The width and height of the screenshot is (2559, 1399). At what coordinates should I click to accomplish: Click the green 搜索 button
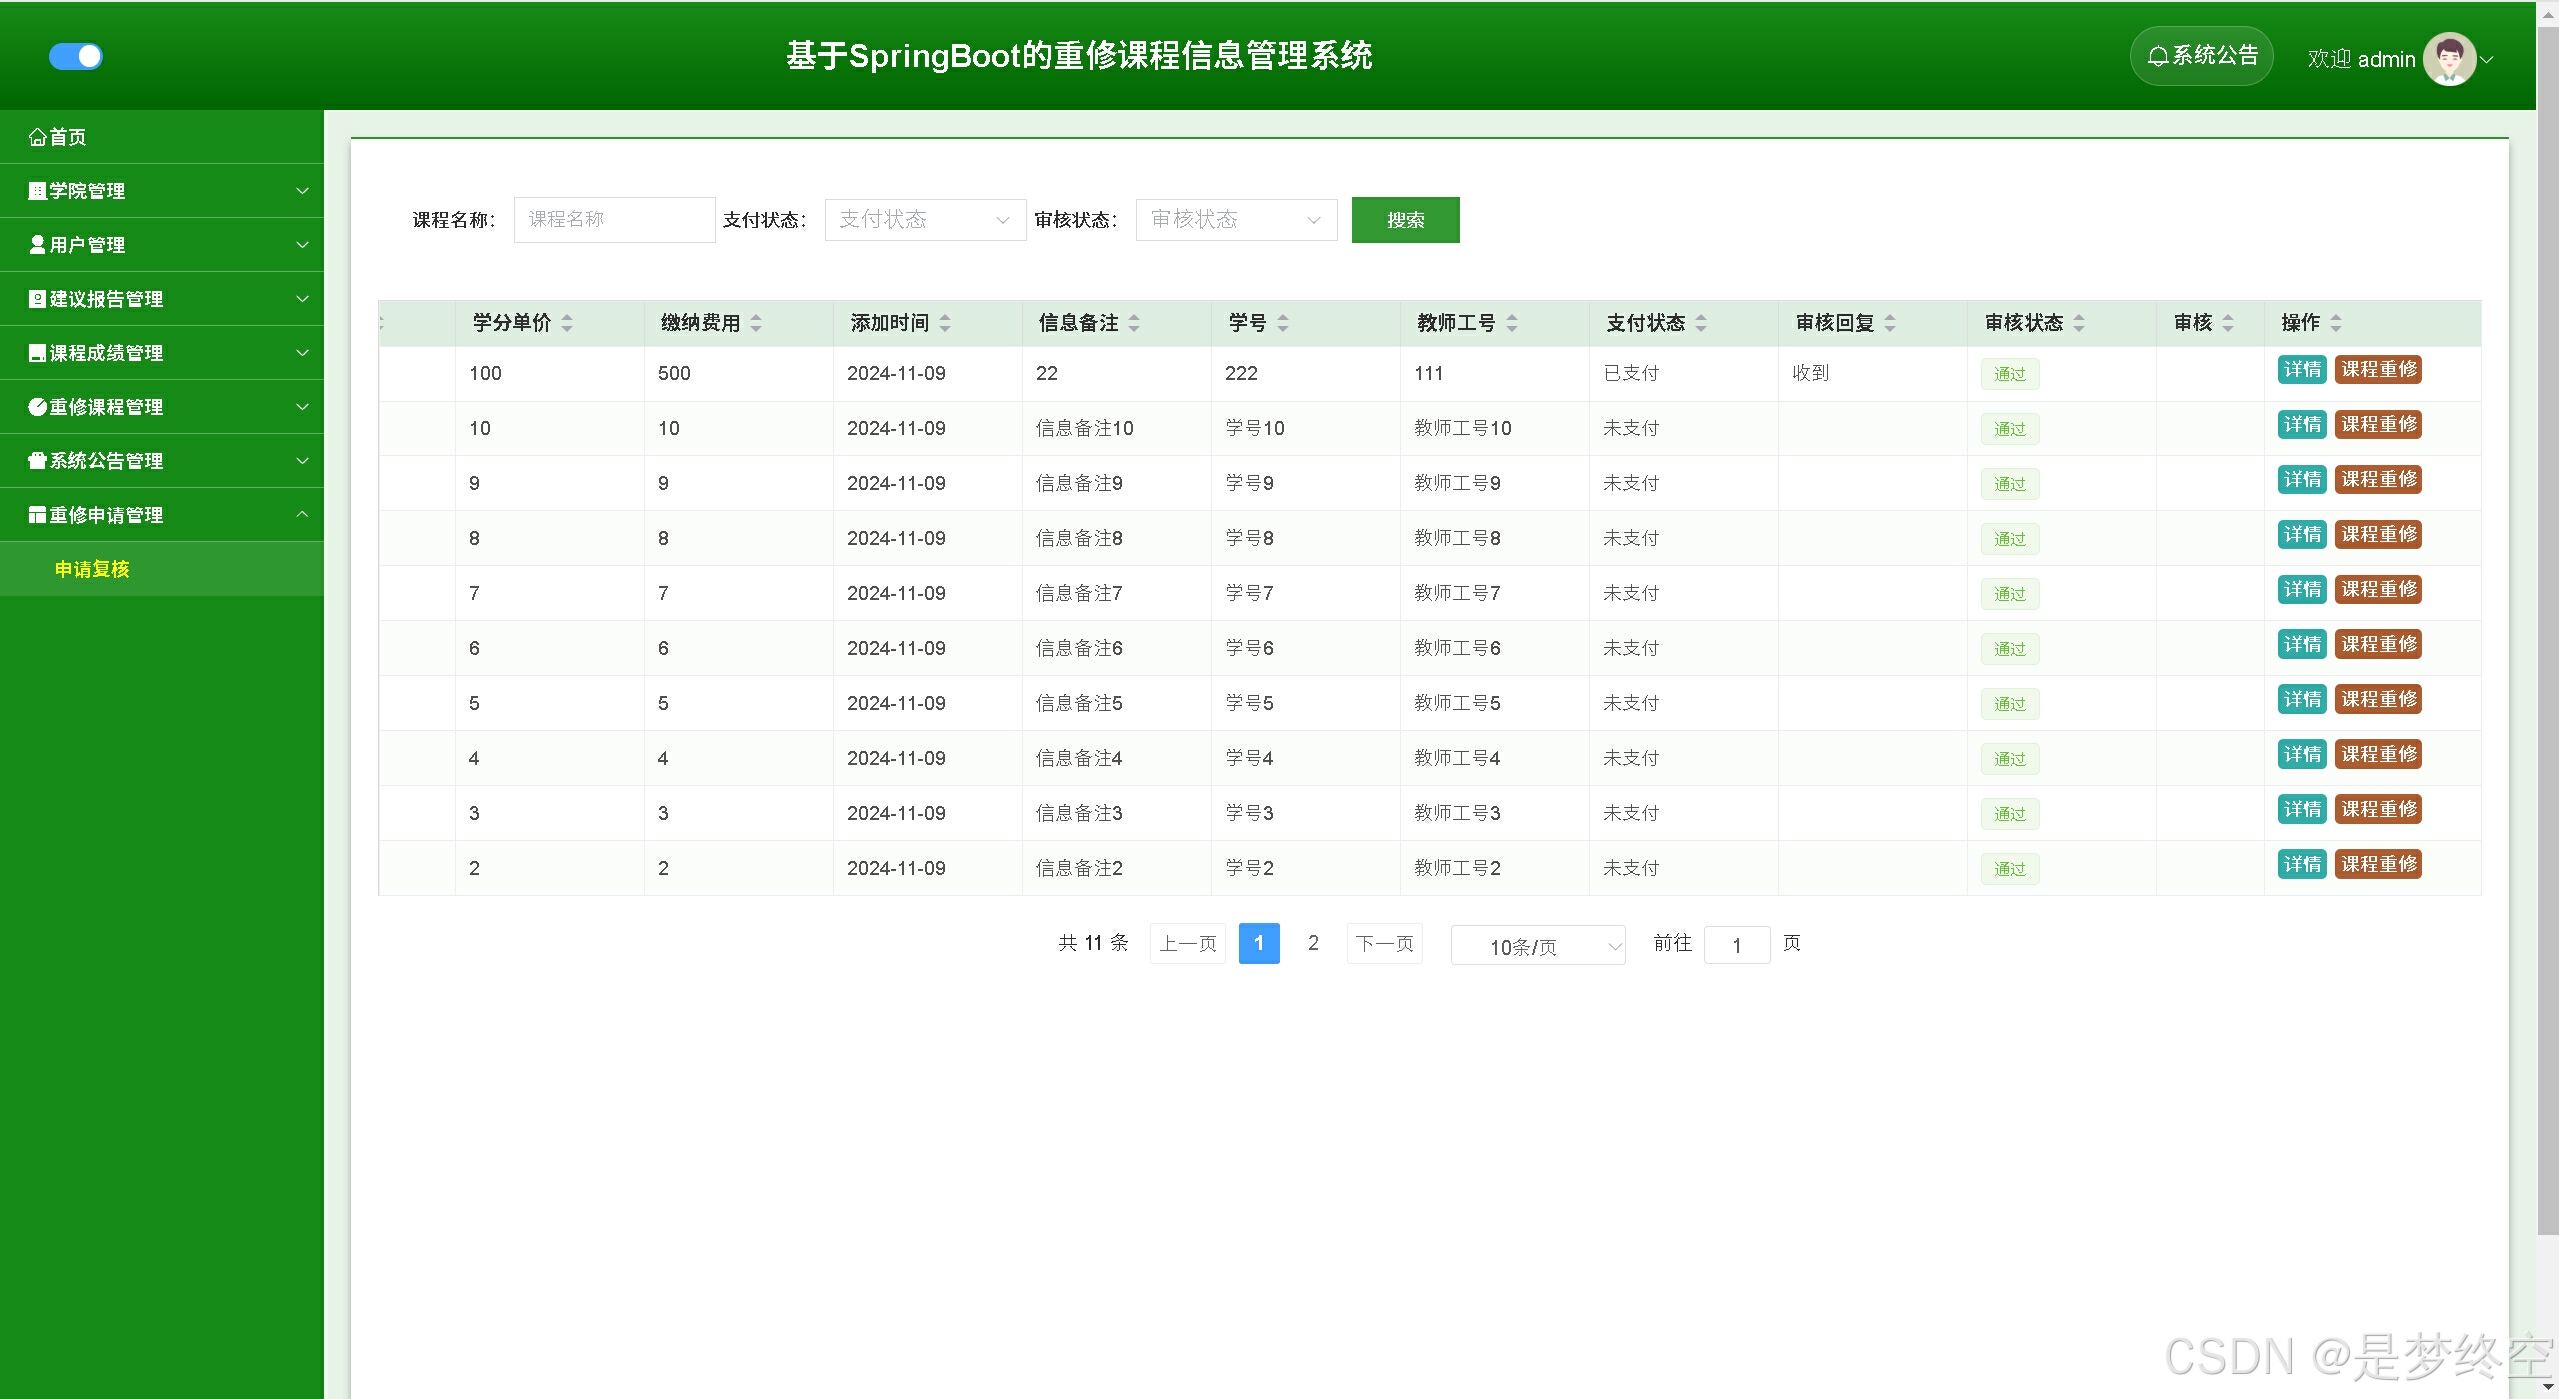pos(1404,220)
